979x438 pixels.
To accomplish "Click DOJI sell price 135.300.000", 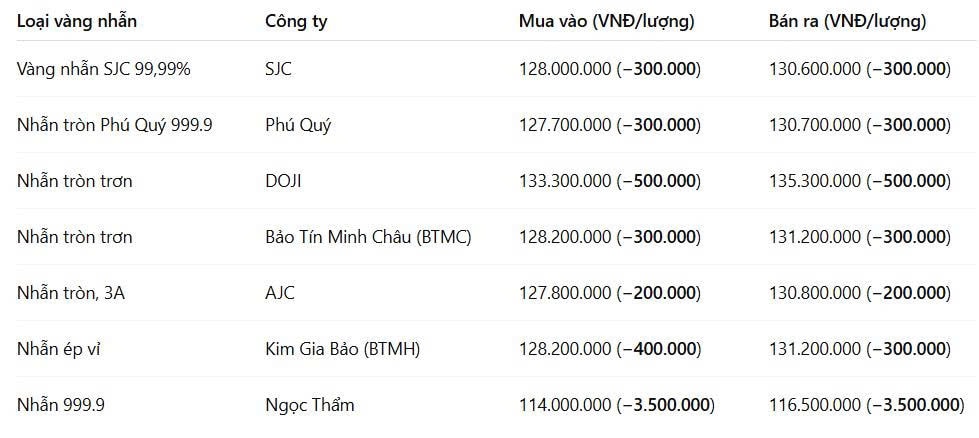I will (815, 182).
